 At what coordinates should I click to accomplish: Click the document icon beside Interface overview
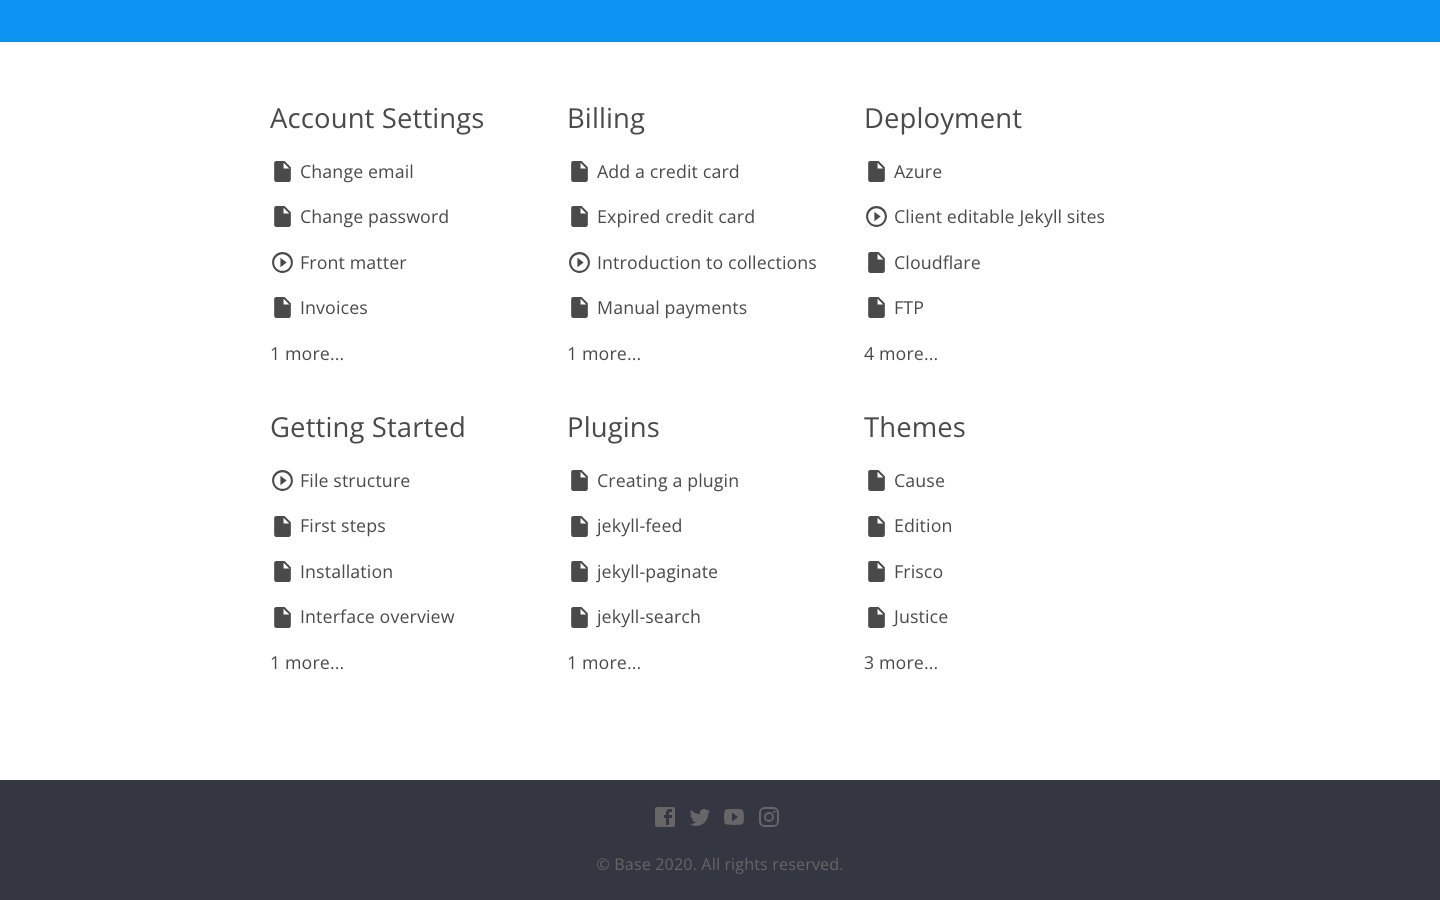pyautogui.click(x=282, y=617)
